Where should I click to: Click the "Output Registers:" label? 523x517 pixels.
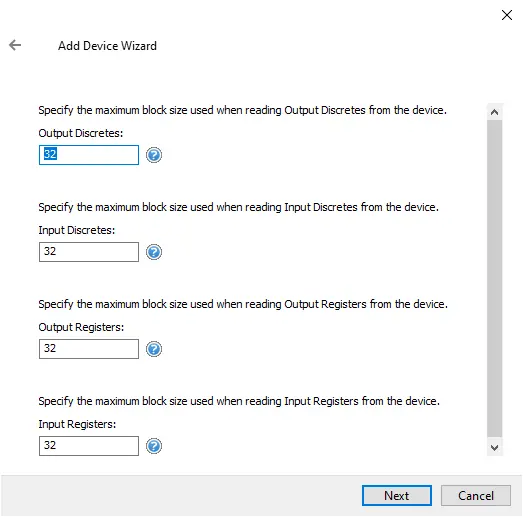coord(81,327)
